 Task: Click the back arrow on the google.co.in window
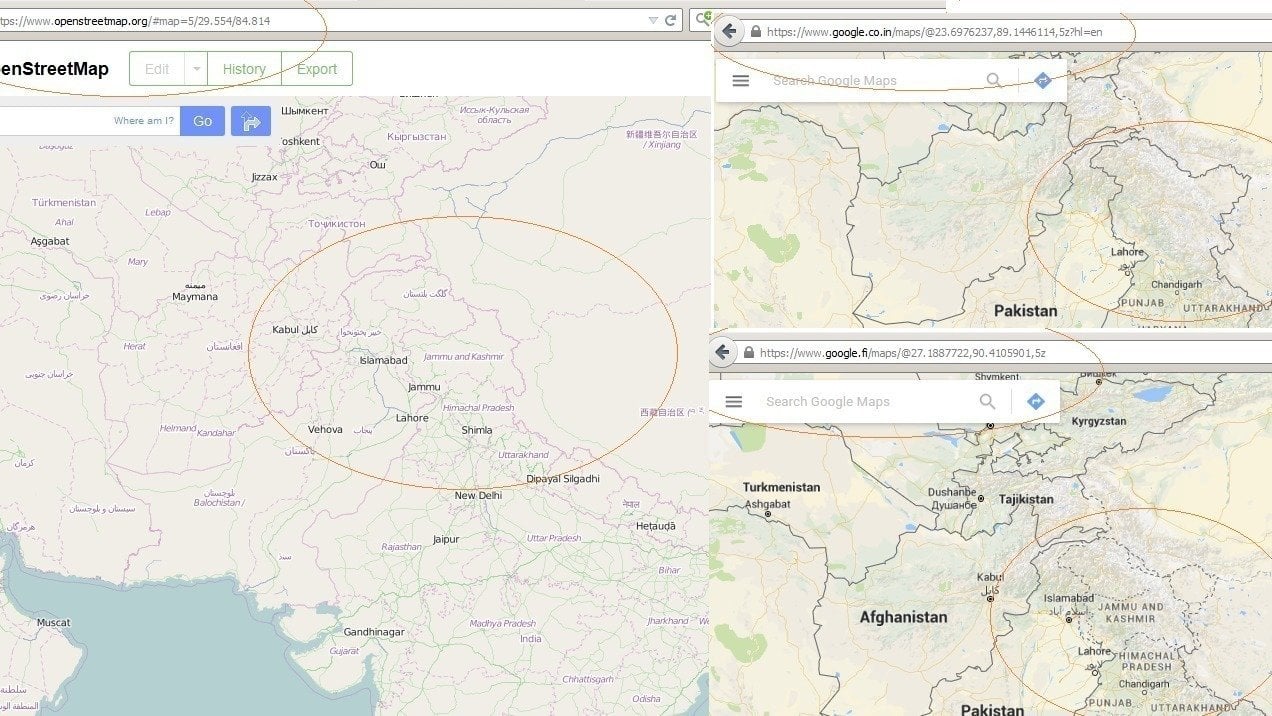pyautogui.click(x=729, y=31)
